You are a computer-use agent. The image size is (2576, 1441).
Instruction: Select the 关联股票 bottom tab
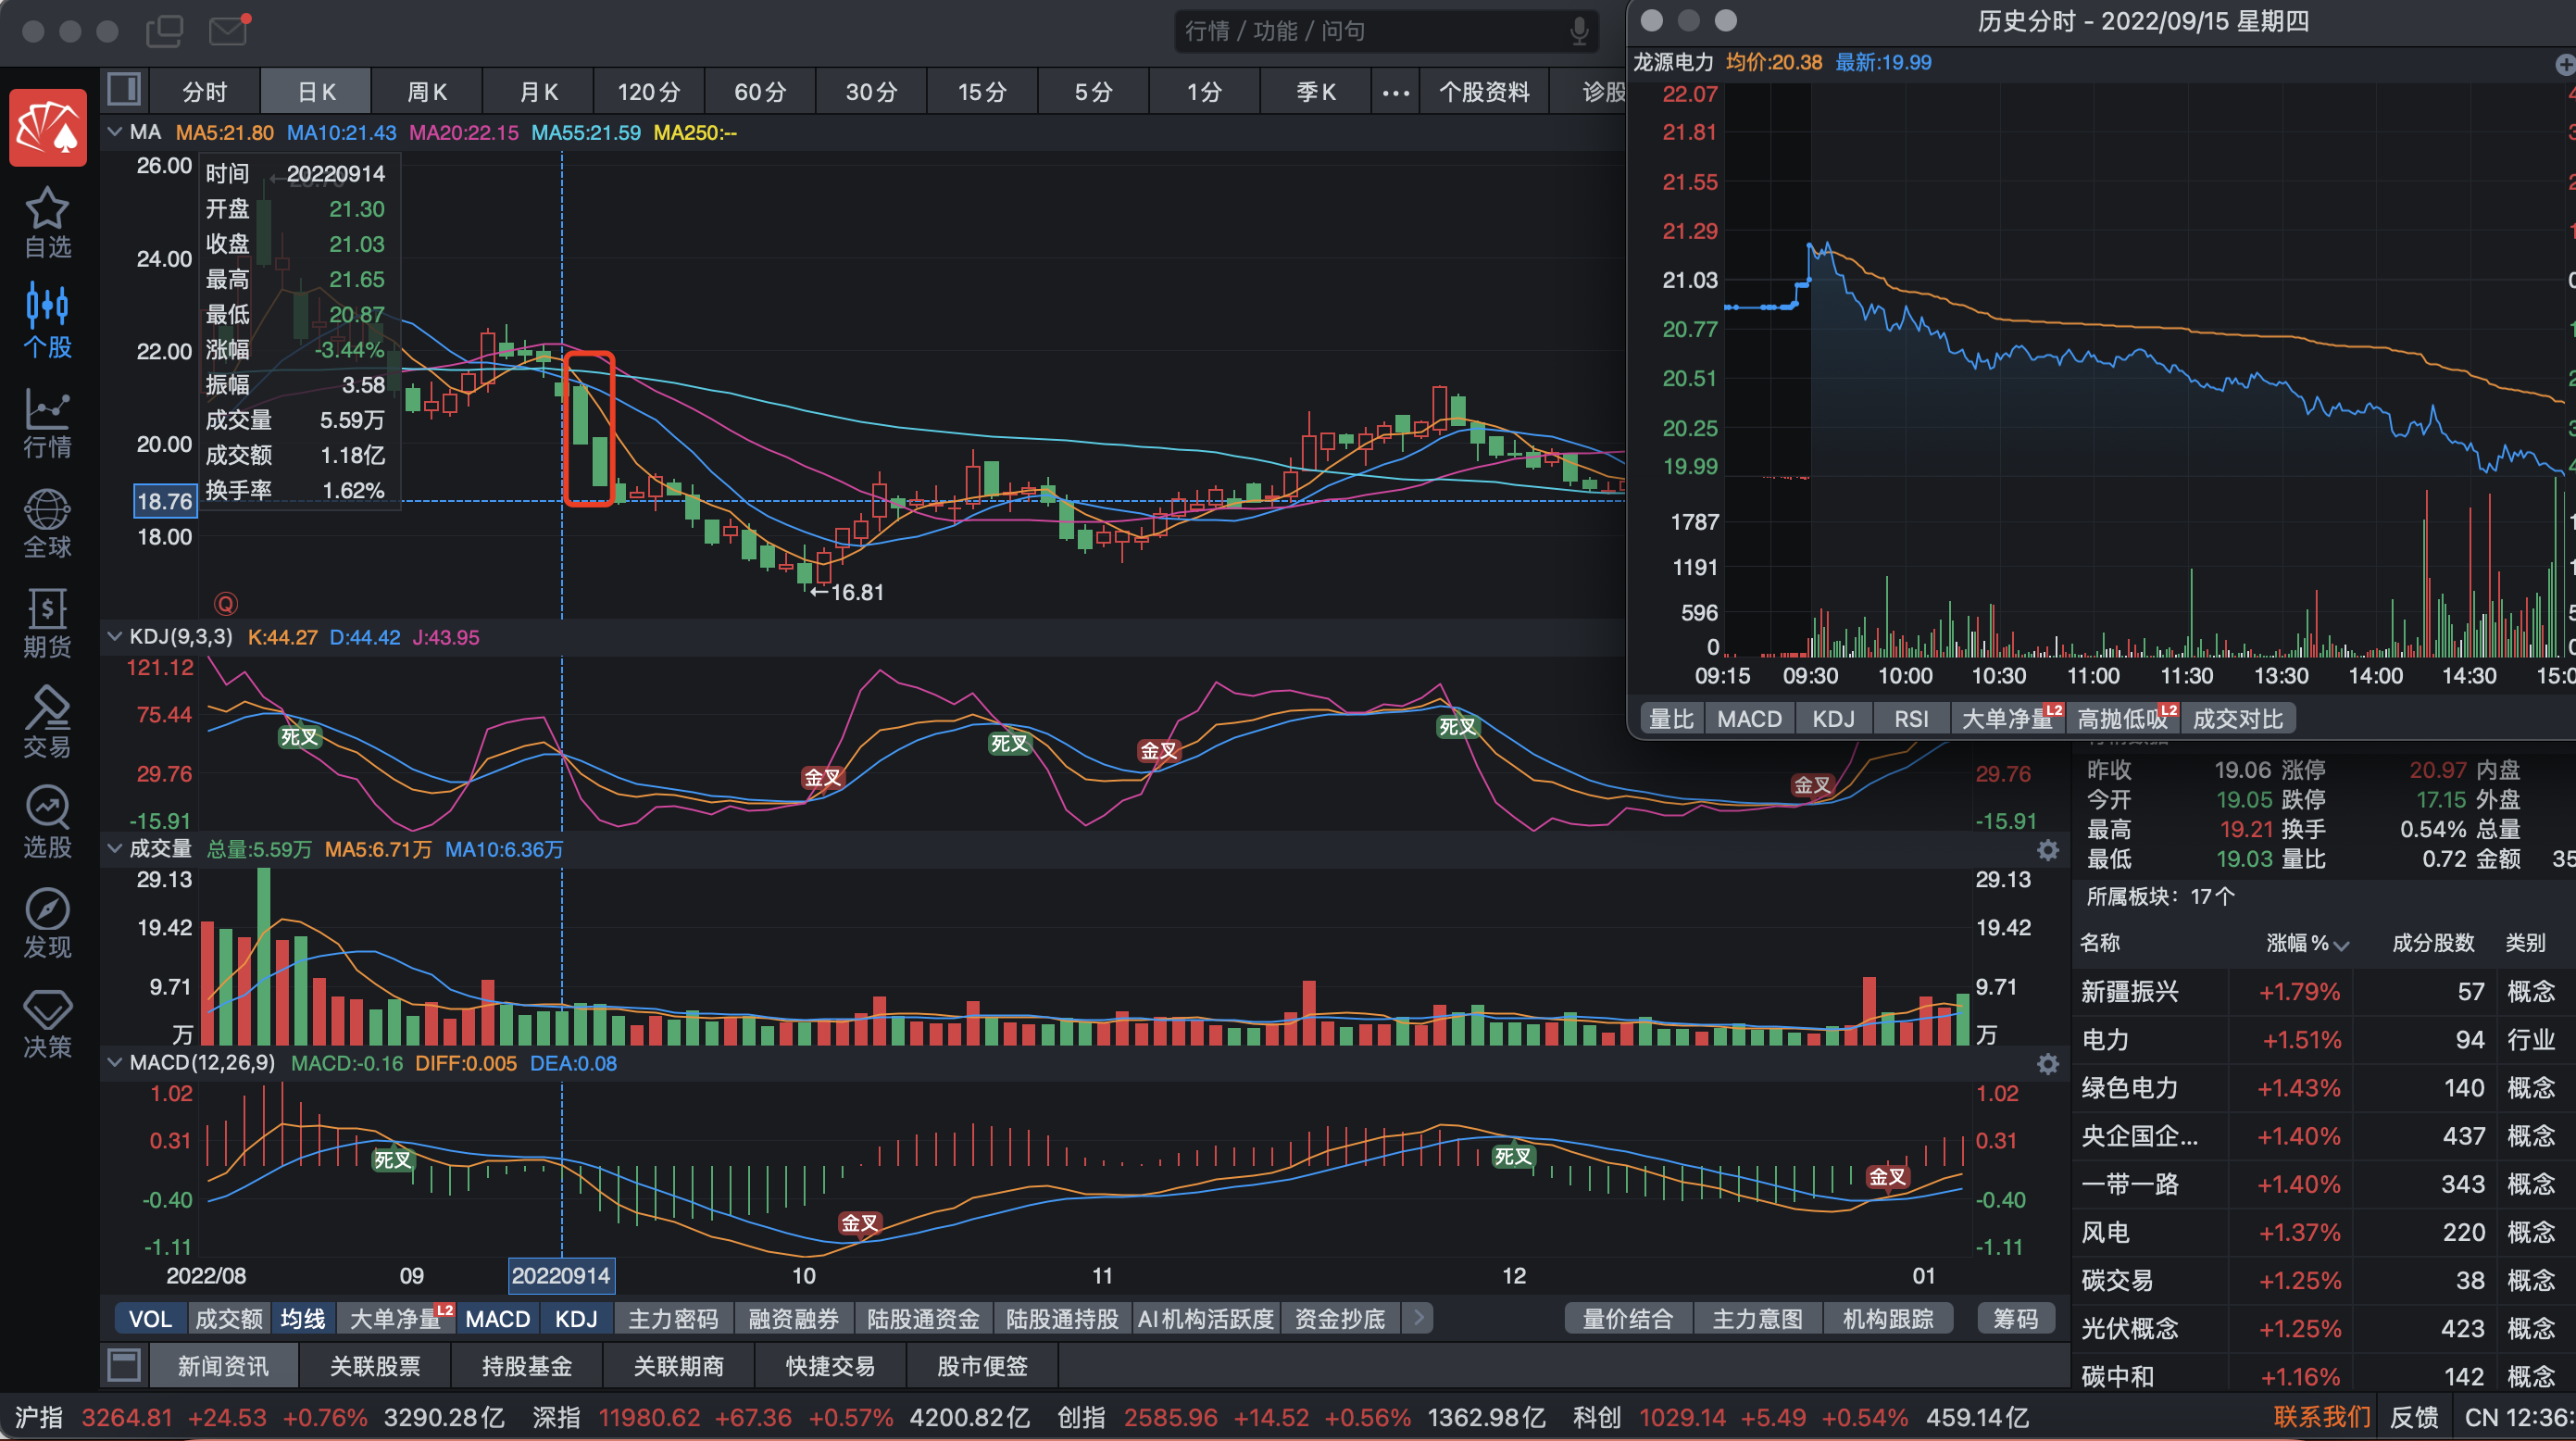[375, 1366]
